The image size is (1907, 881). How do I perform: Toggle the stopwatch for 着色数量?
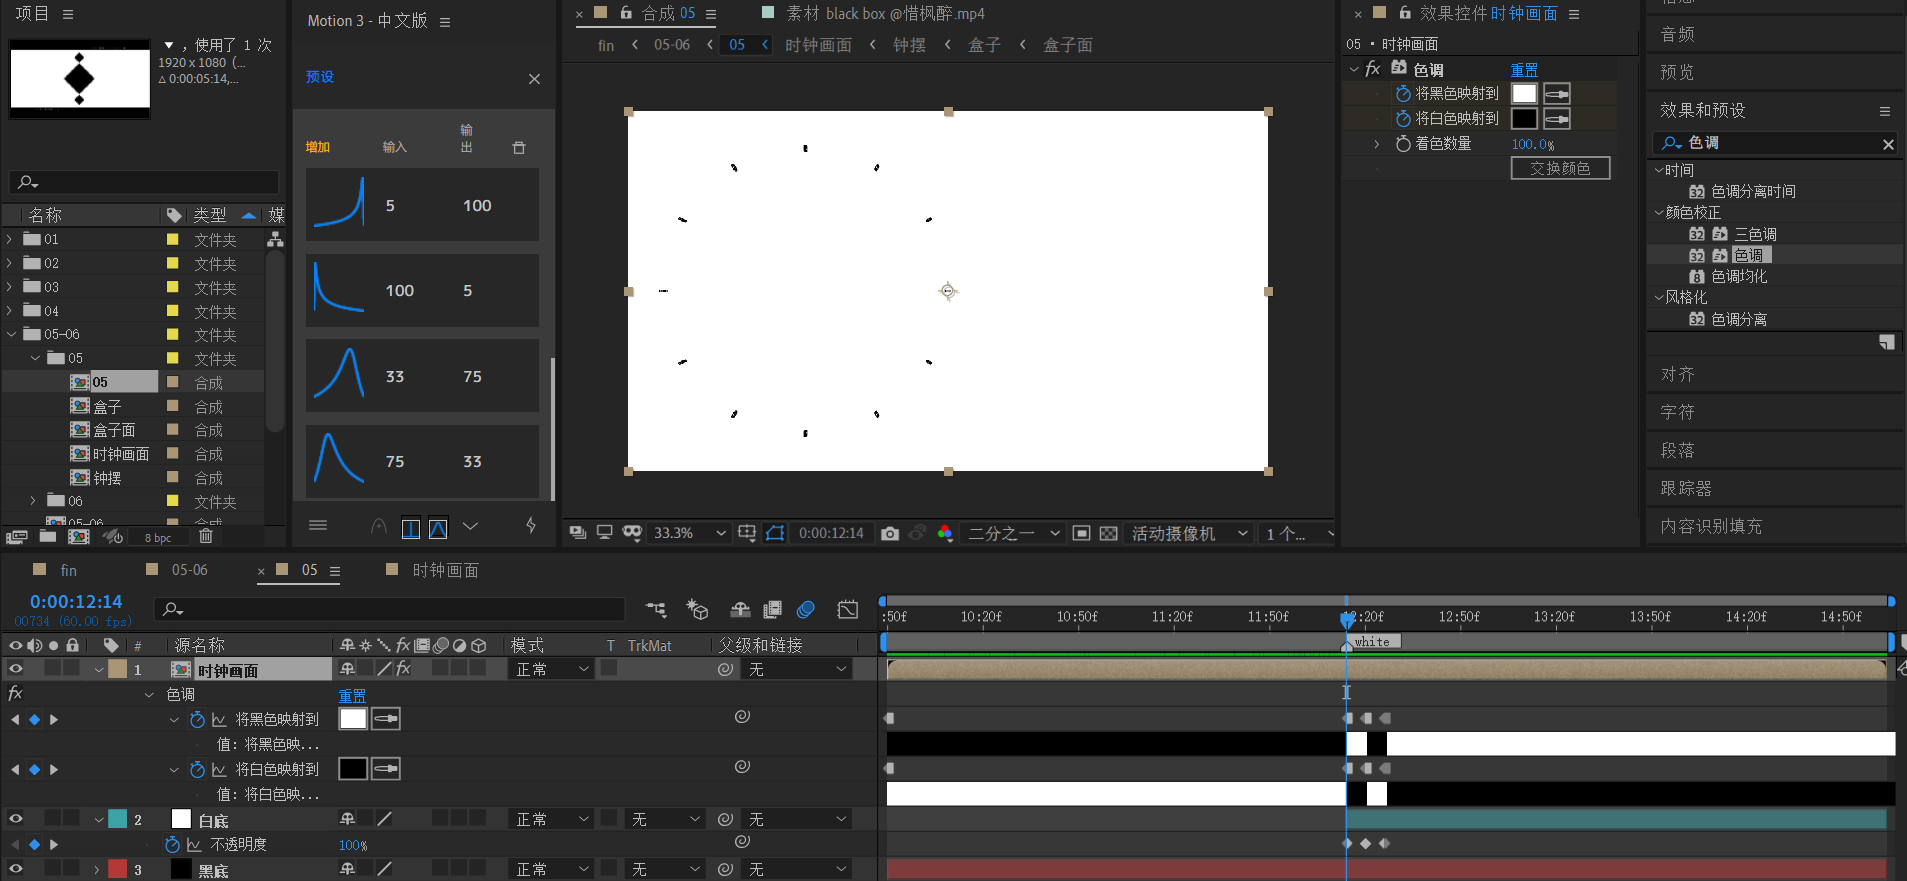pos(1403,144)
